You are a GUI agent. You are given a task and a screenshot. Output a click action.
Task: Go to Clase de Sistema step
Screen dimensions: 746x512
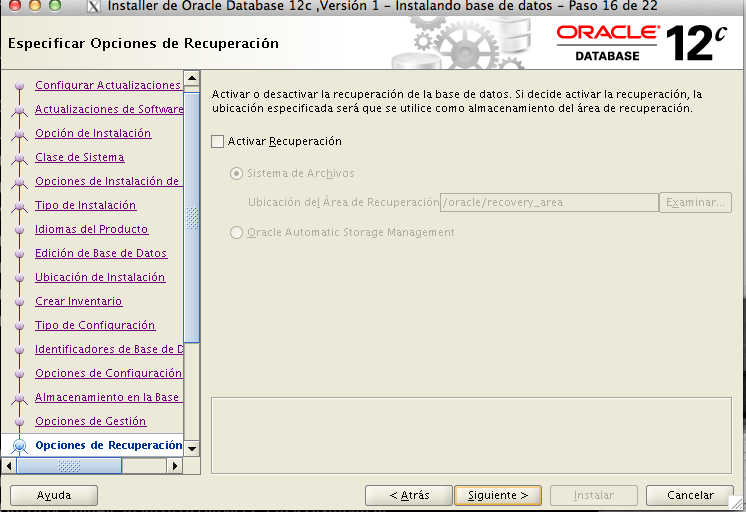(80, 157)
